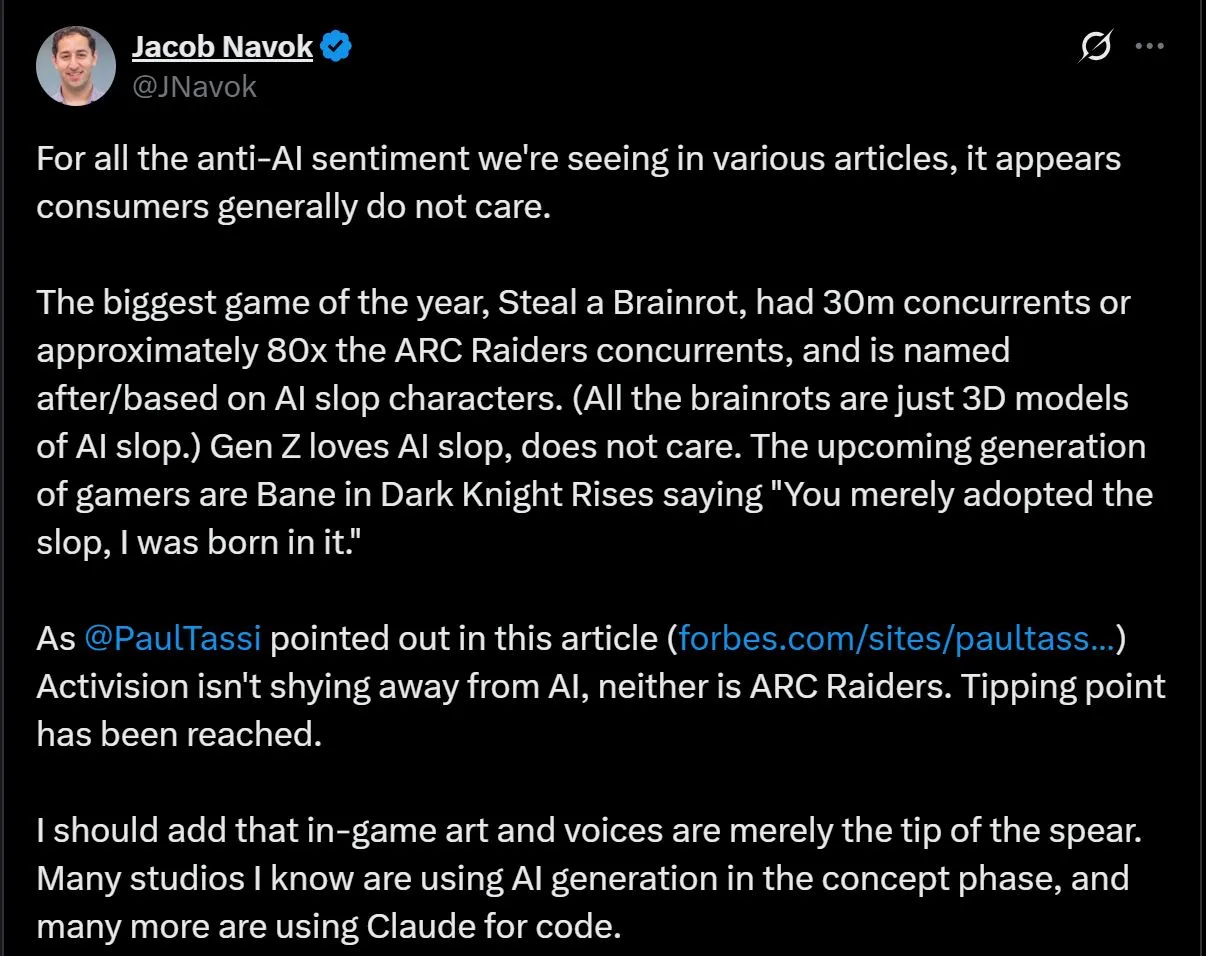Open the three-dot More options menu
This screenshot has height=956, width=1206.
1150,47
